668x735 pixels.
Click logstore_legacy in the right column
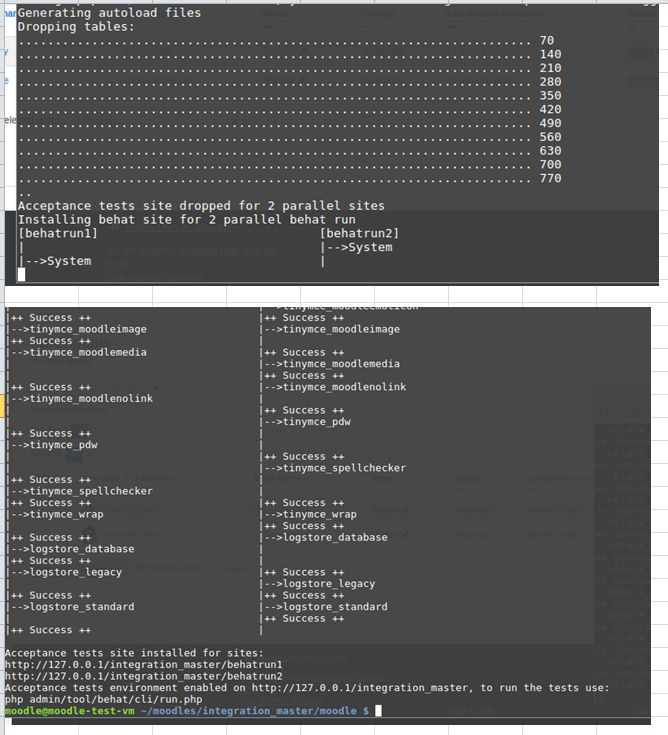coord(329,584)
